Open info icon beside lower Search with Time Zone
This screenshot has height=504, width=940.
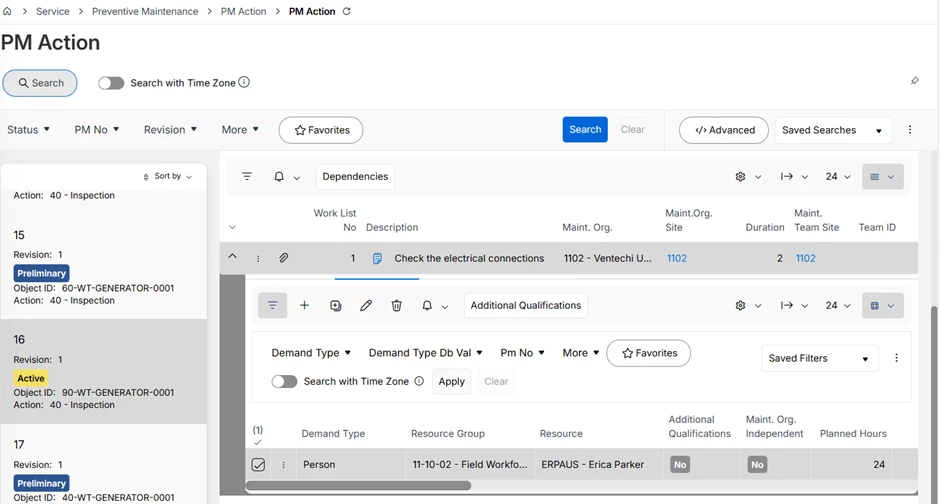pyautogui.click(x=419, y=381)
